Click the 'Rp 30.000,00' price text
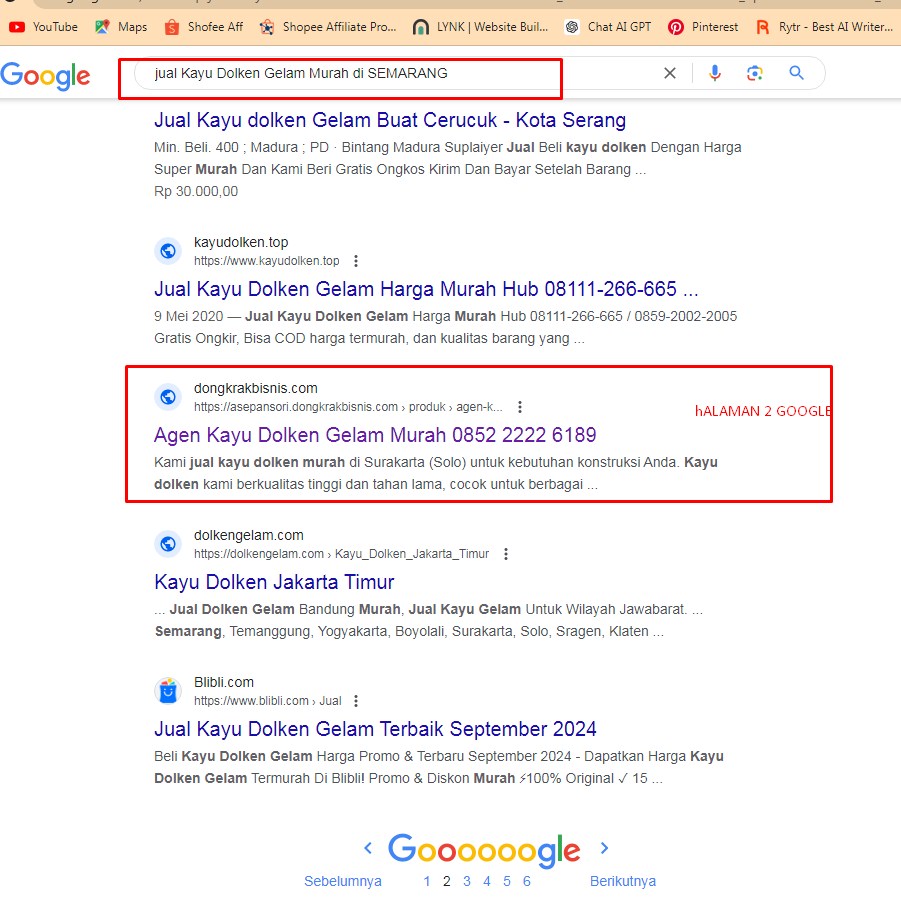The image size is (901, 923). tap(196, 191)
